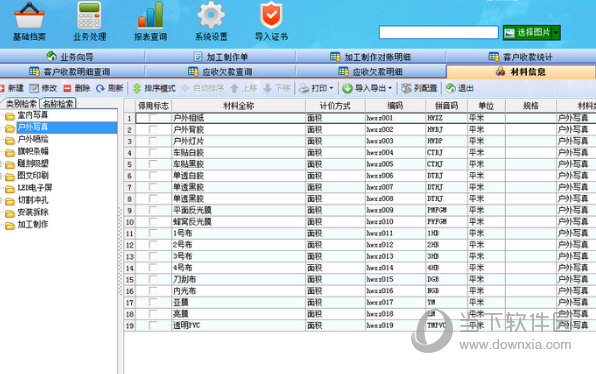Switch to the 类别检索 tab
The width and height of the screenshot is (596, 374).
(x=21, y=103)
